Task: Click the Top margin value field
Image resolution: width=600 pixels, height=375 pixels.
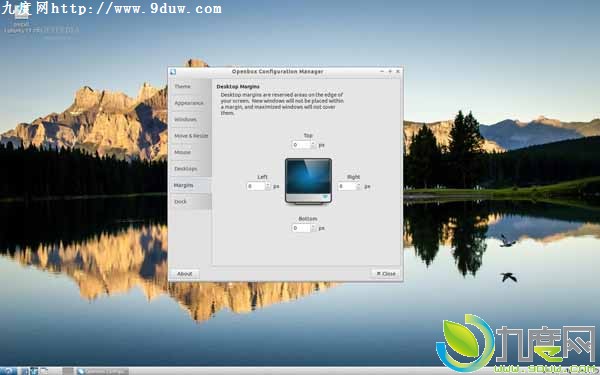Action: click(301, 145)
